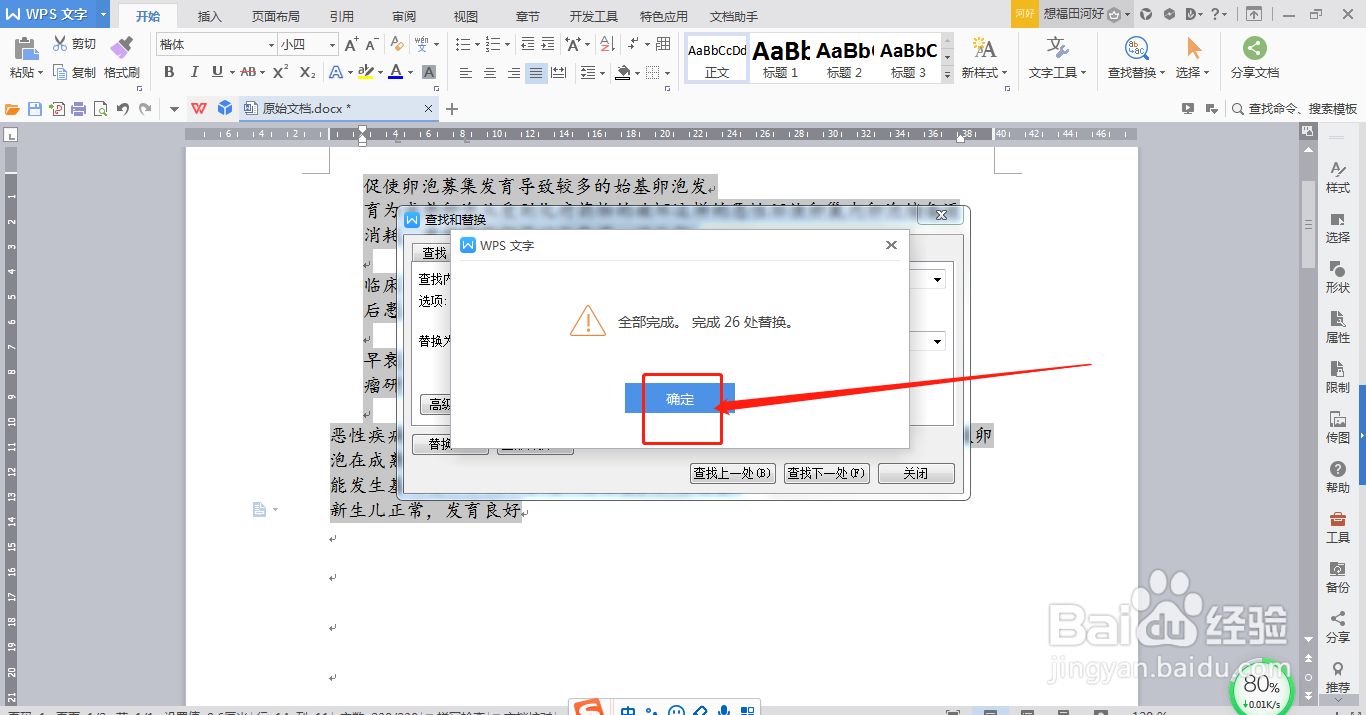Image resolution: width=1366 pixels, height=715 pixels.
Task: Toggle underline formatting
Action: 217,72
